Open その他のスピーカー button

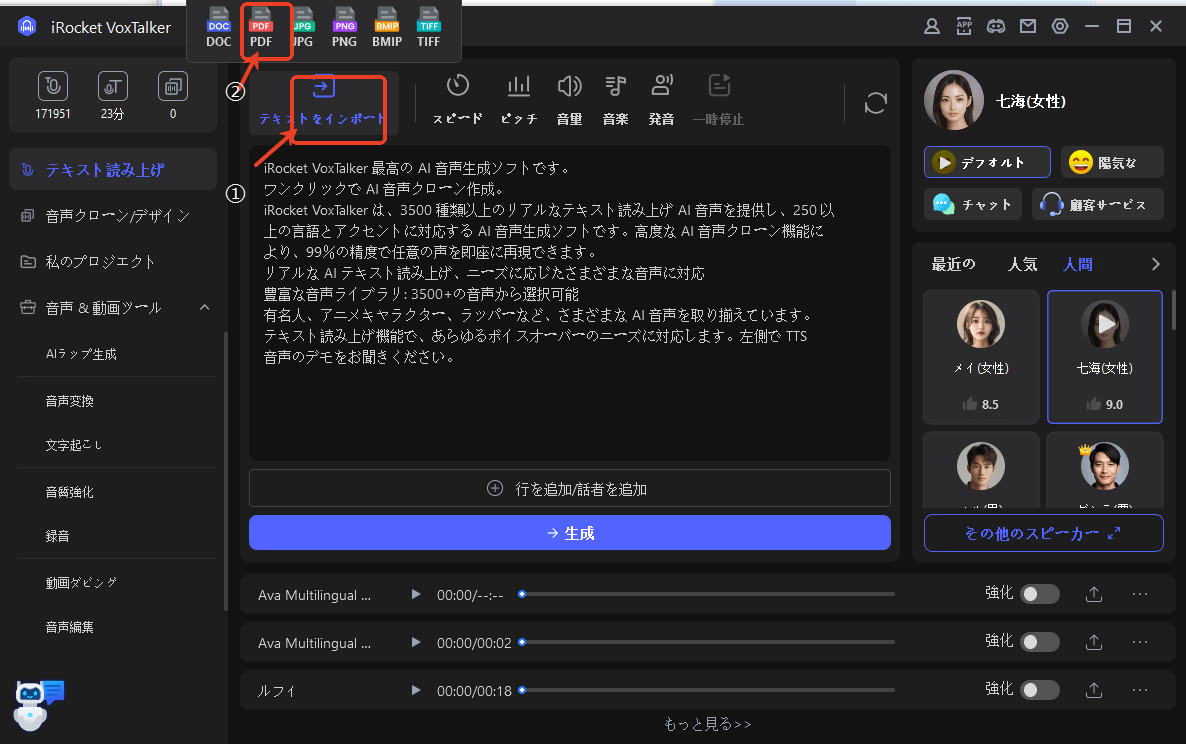(x=1043, y=533)
